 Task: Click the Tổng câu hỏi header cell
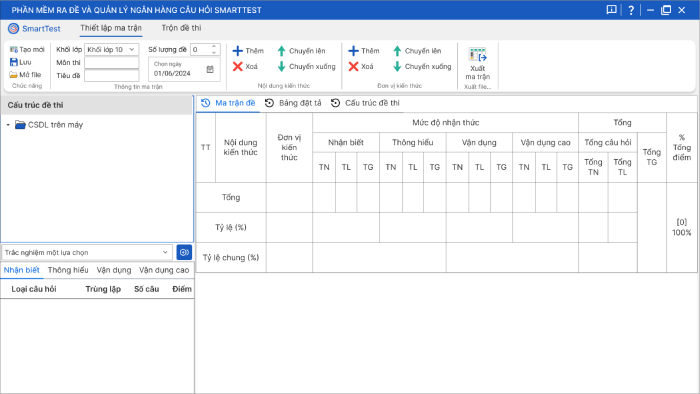point(608,142)
